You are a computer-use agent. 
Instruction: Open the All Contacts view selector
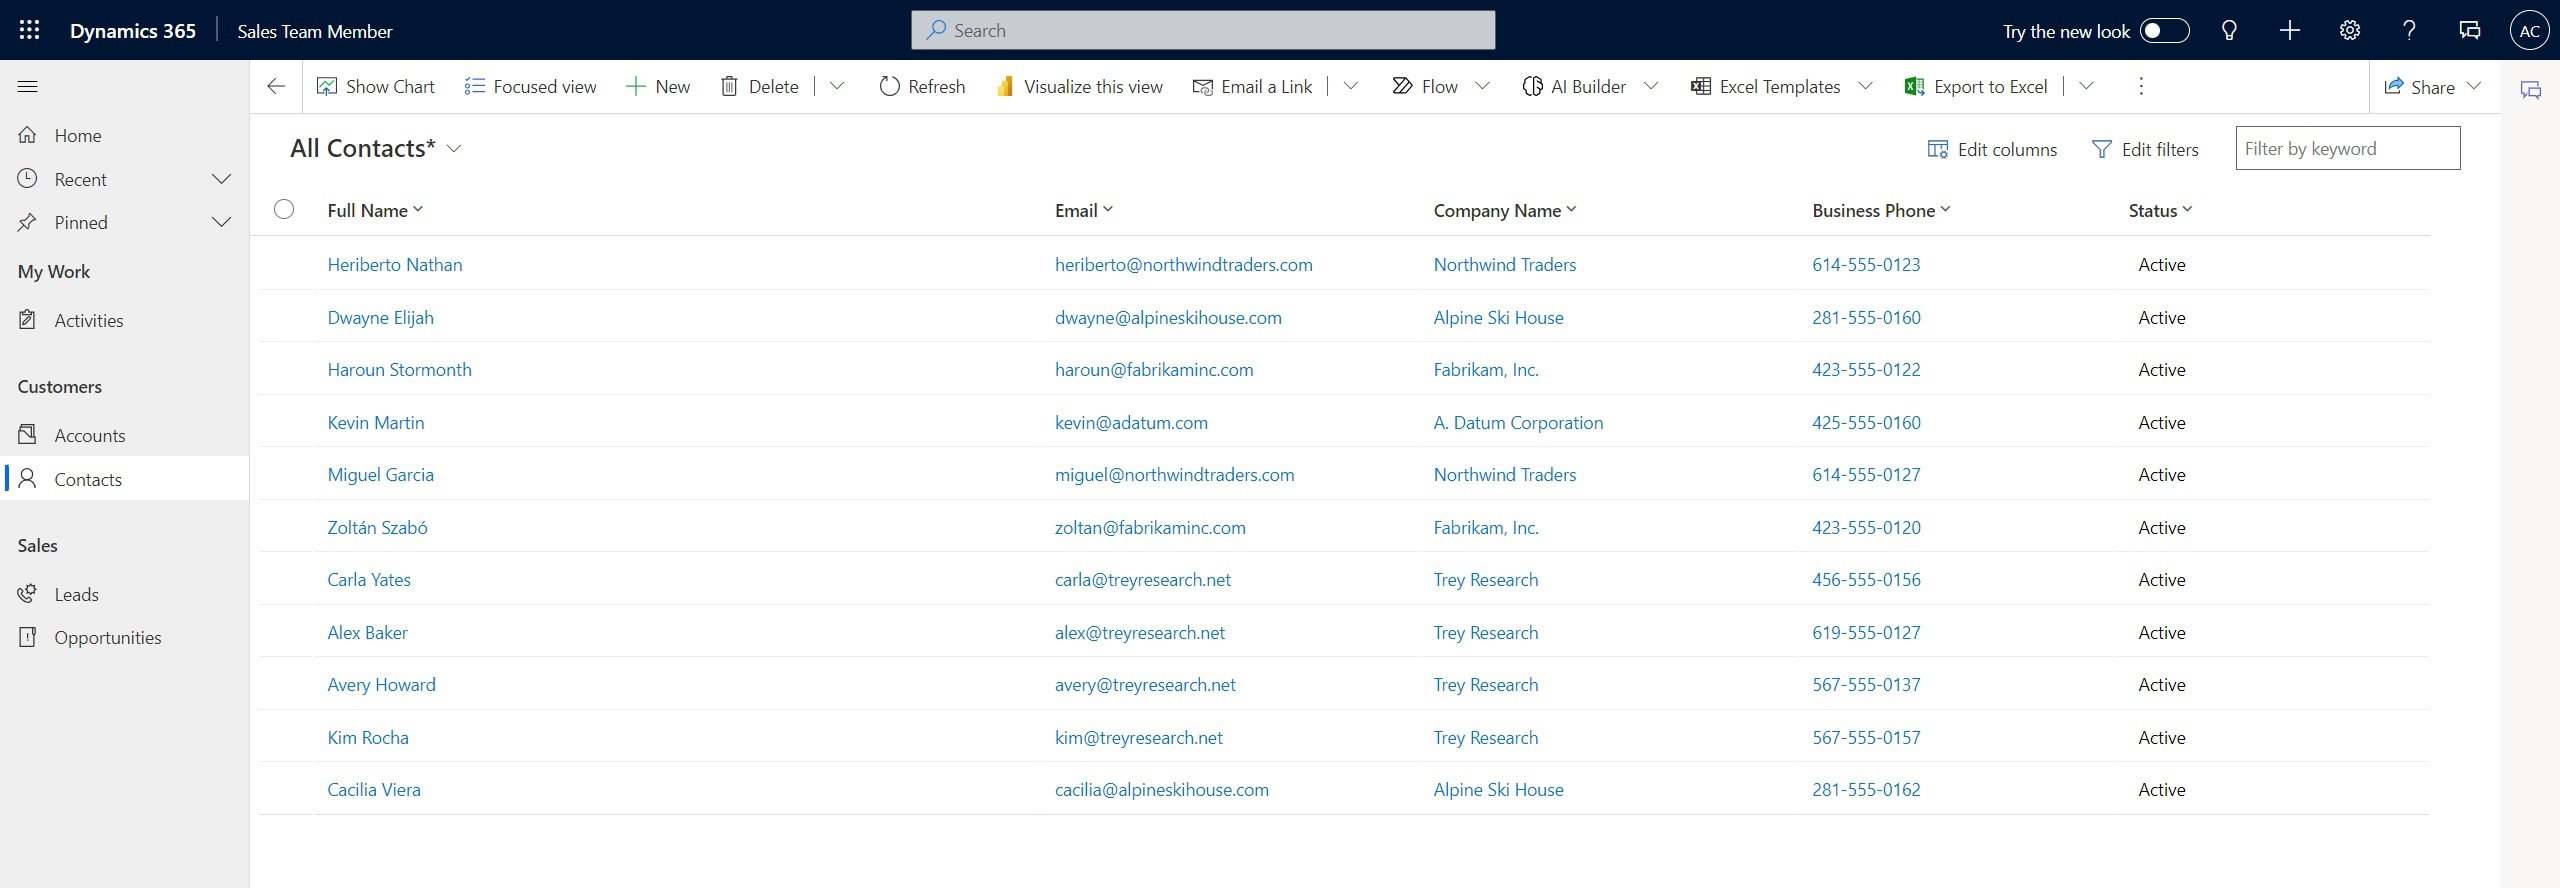(376, 148)
